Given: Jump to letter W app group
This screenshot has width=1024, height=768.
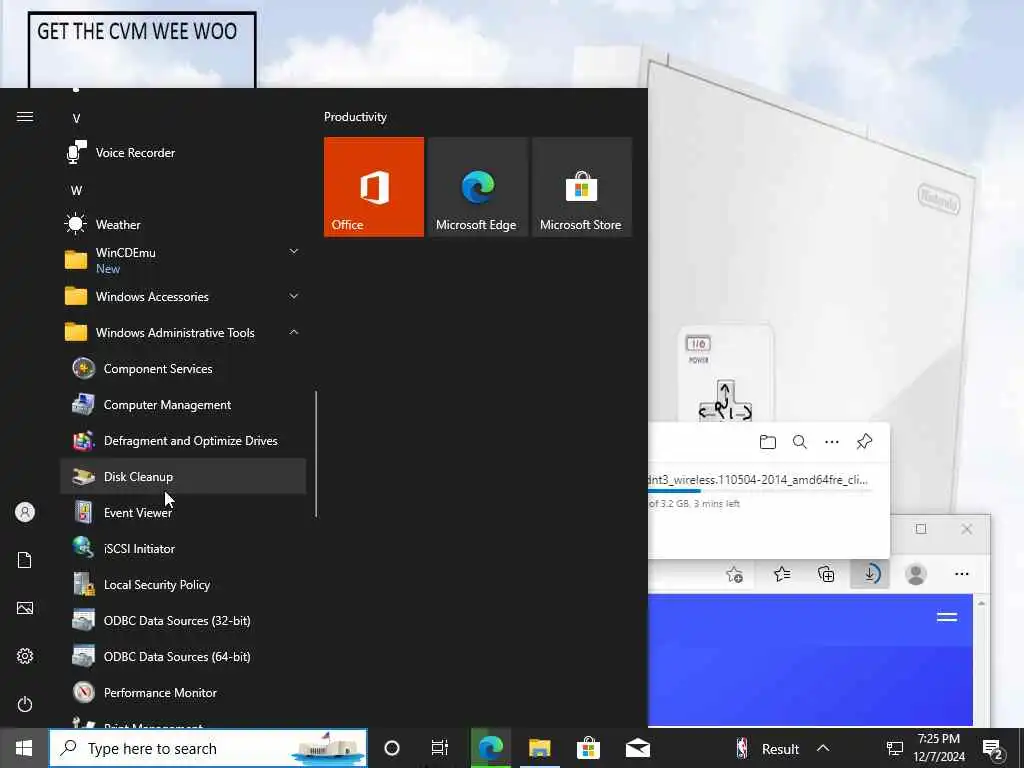Looking at the screenshot, I should tap(76, 191).
